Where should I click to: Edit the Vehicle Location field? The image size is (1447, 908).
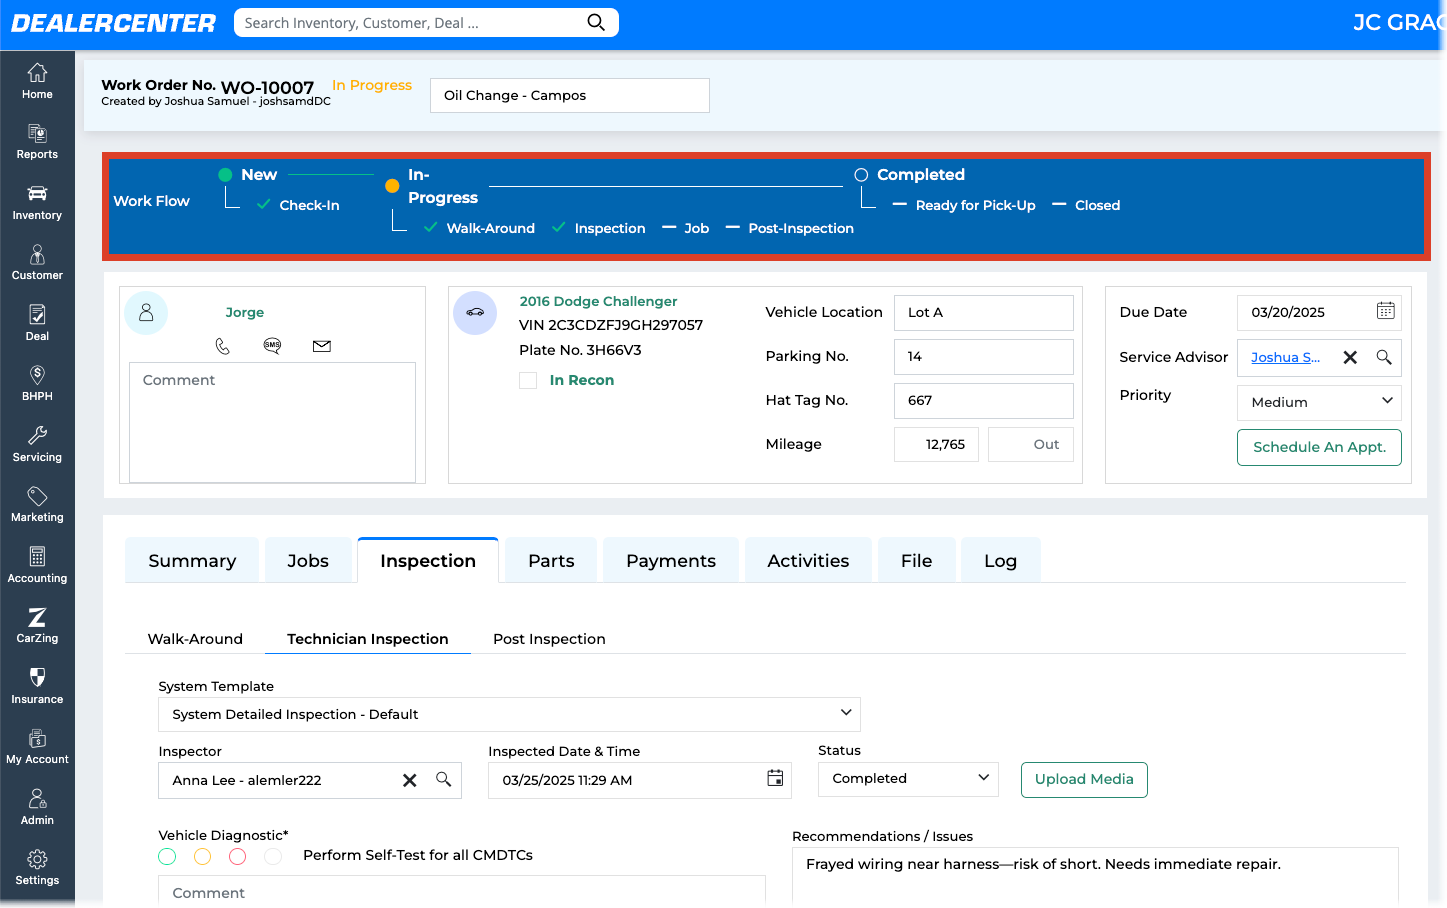[x=984, y=312]
